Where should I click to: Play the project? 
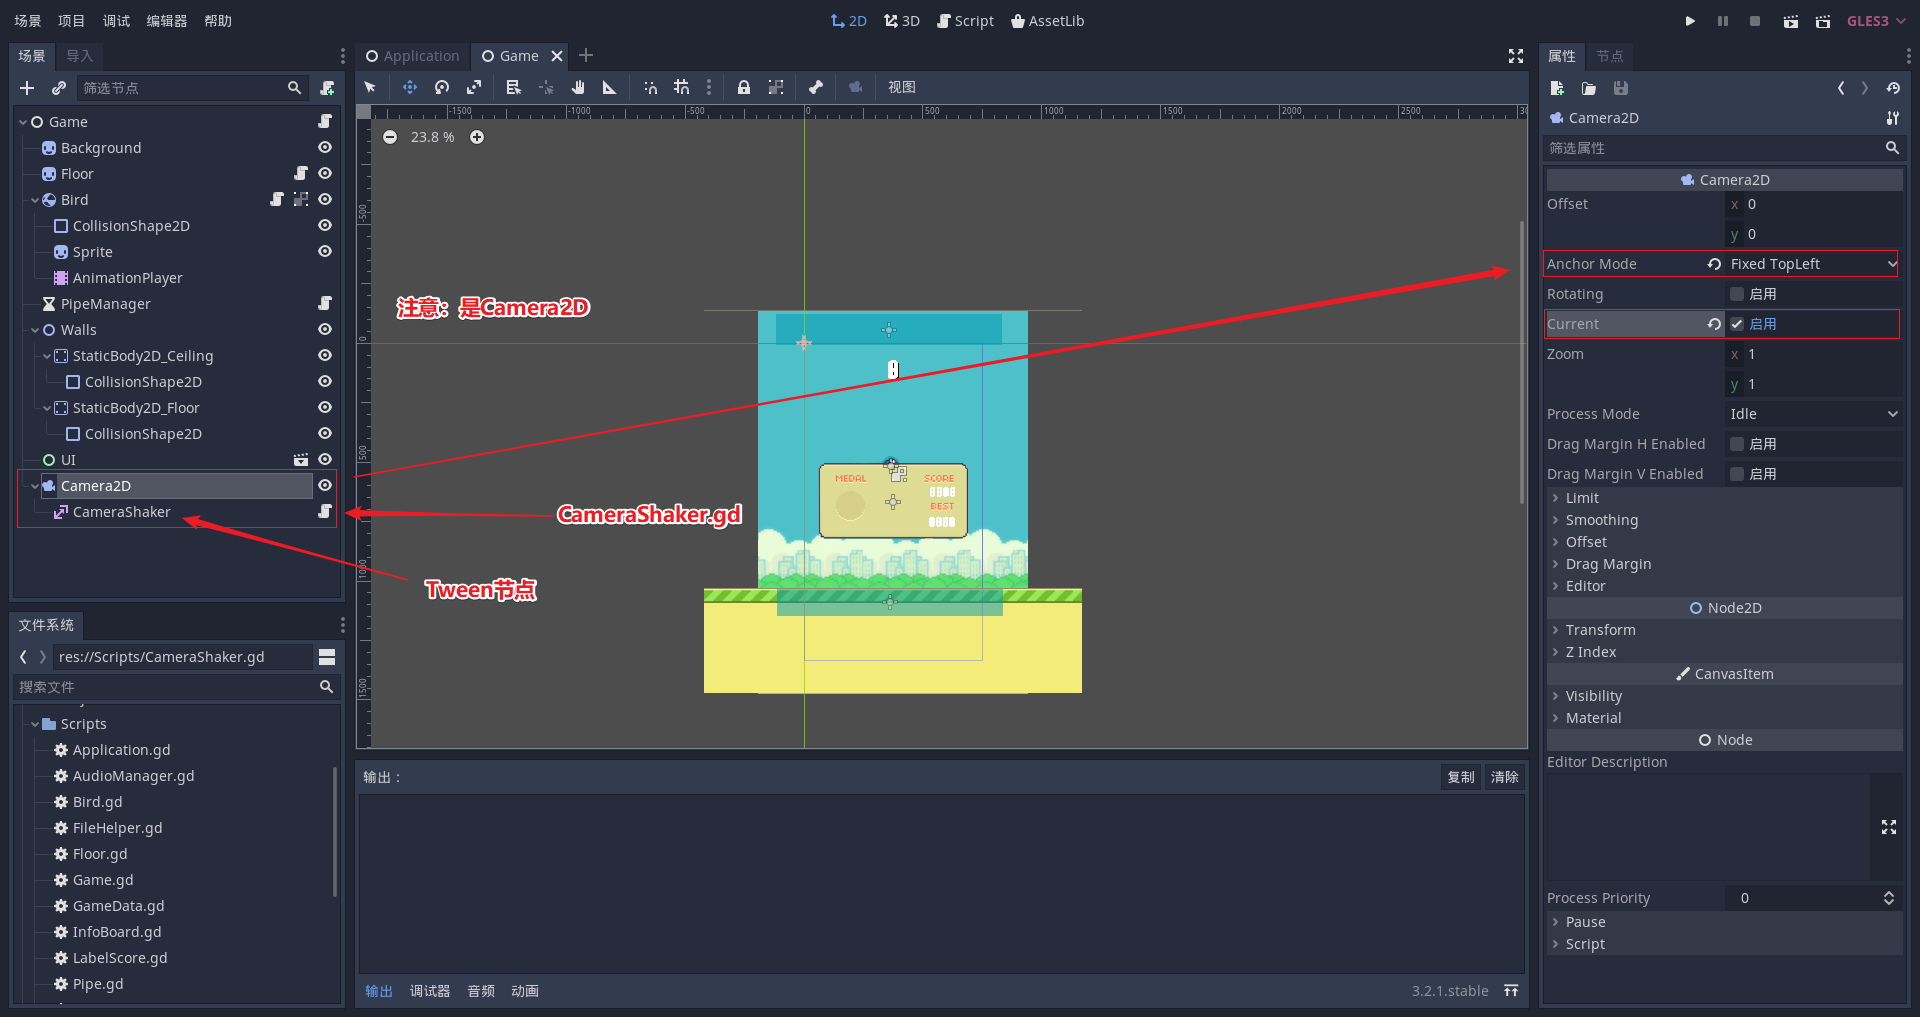(x=1690, y=21)
